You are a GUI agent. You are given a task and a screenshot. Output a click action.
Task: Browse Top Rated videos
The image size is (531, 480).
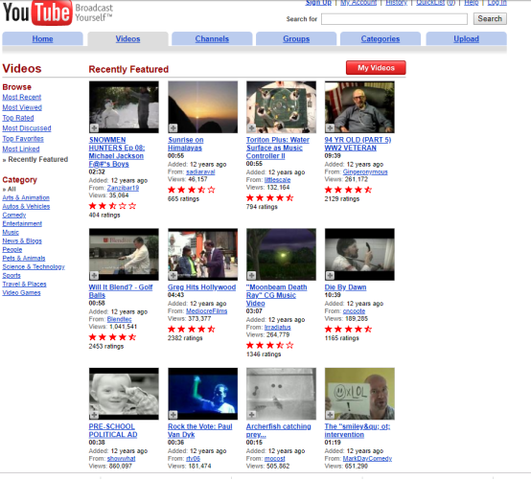(18, 118)
